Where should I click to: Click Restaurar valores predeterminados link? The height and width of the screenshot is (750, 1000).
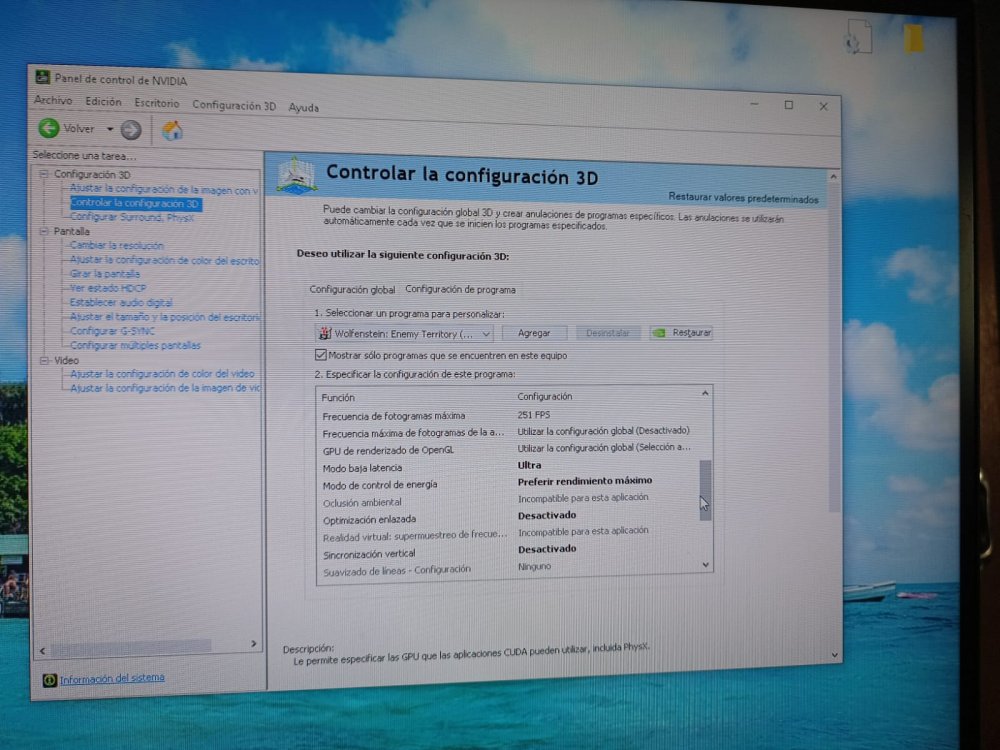(743, 198)
